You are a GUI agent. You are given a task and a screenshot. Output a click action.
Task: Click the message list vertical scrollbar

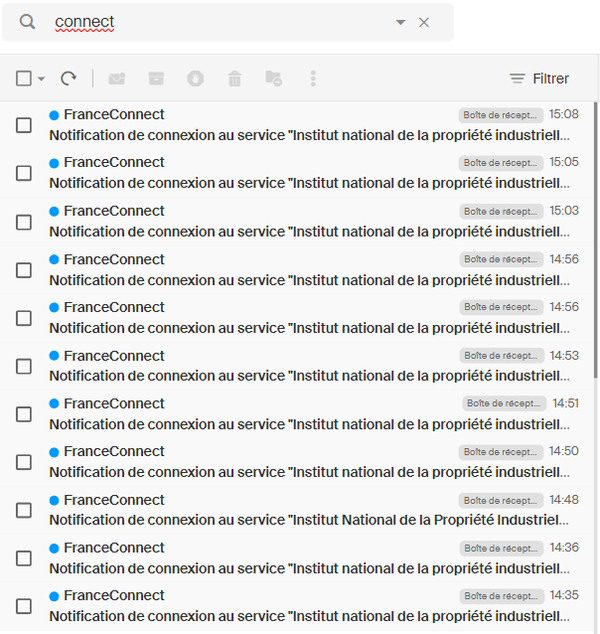tap(596, 240)
